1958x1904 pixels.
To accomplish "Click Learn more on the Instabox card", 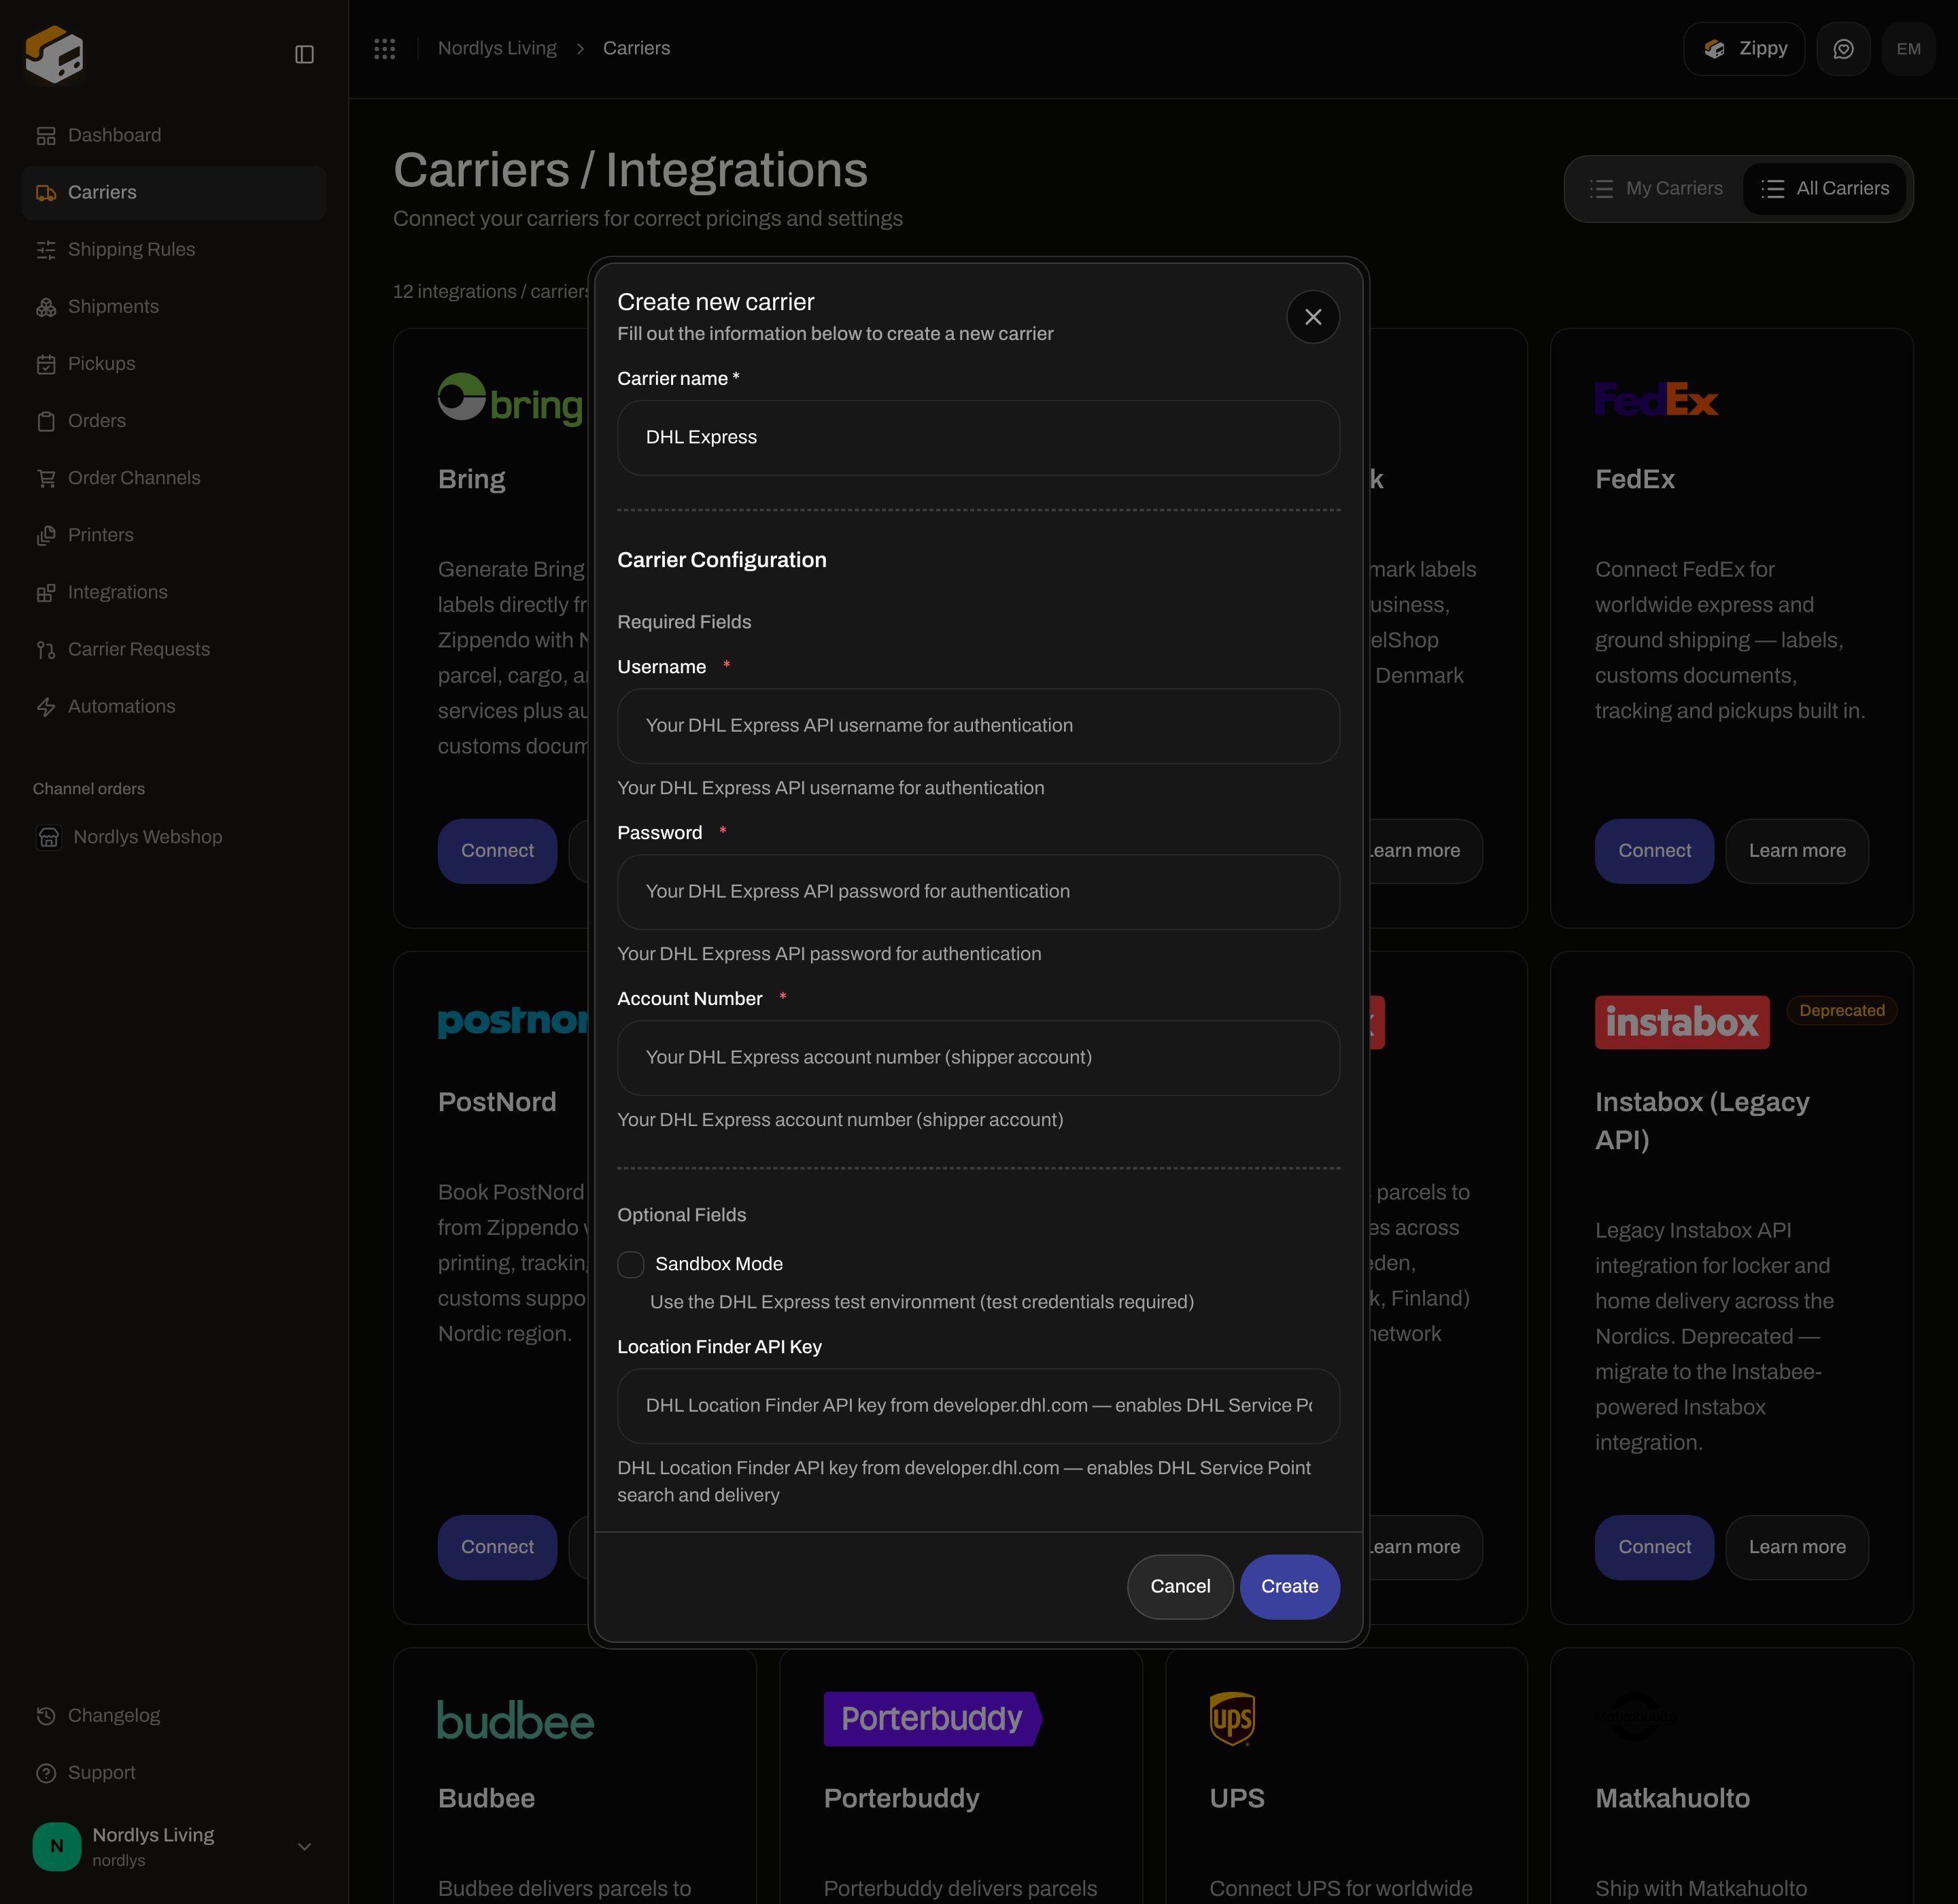I will pos(1797,1547).
